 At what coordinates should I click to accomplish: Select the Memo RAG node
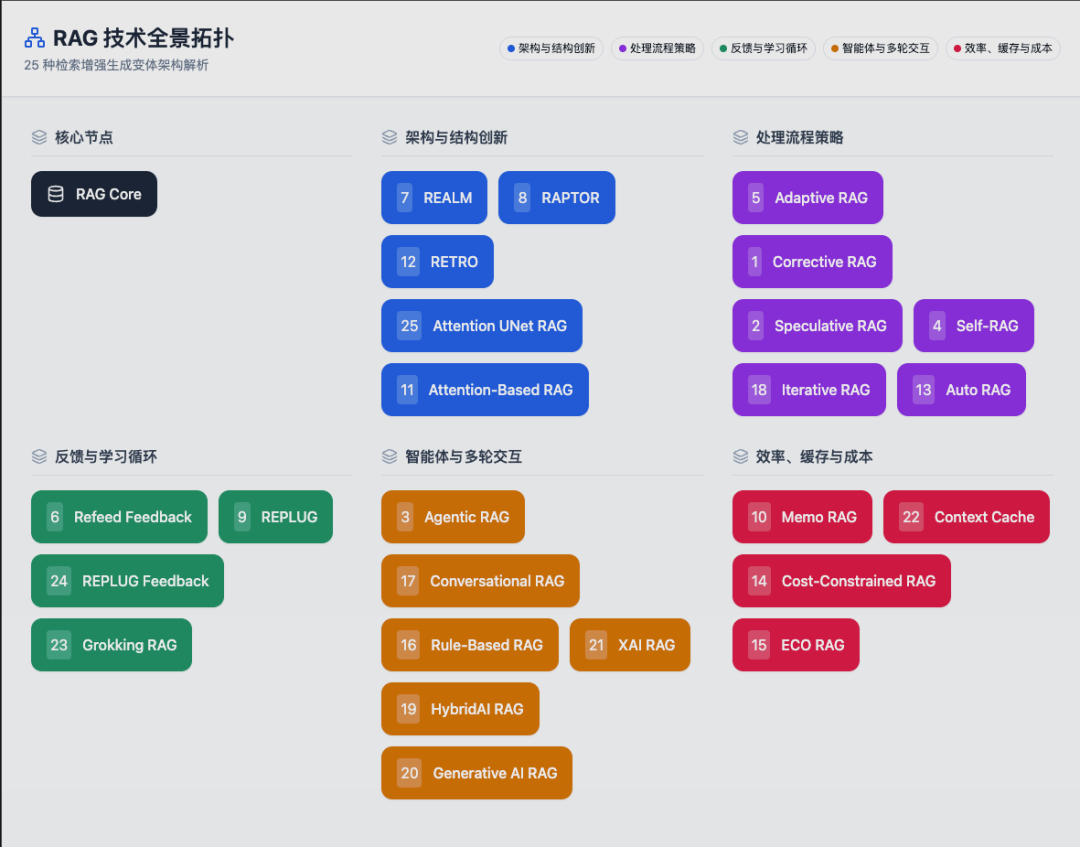point(802,517)
